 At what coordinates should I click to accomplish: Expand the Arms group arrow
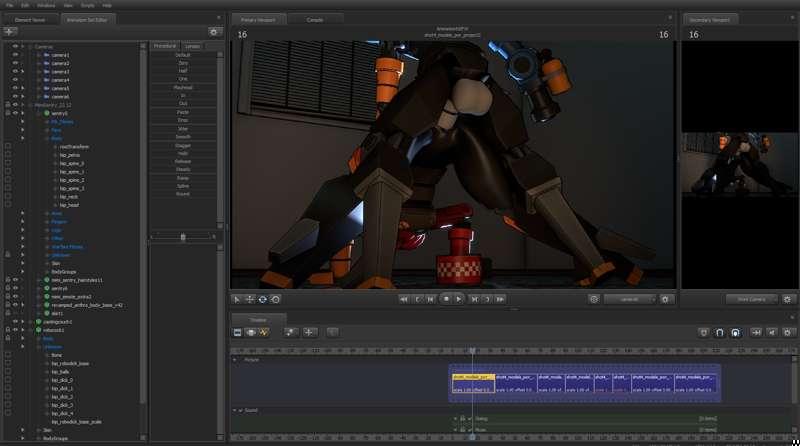pos(22,213)
